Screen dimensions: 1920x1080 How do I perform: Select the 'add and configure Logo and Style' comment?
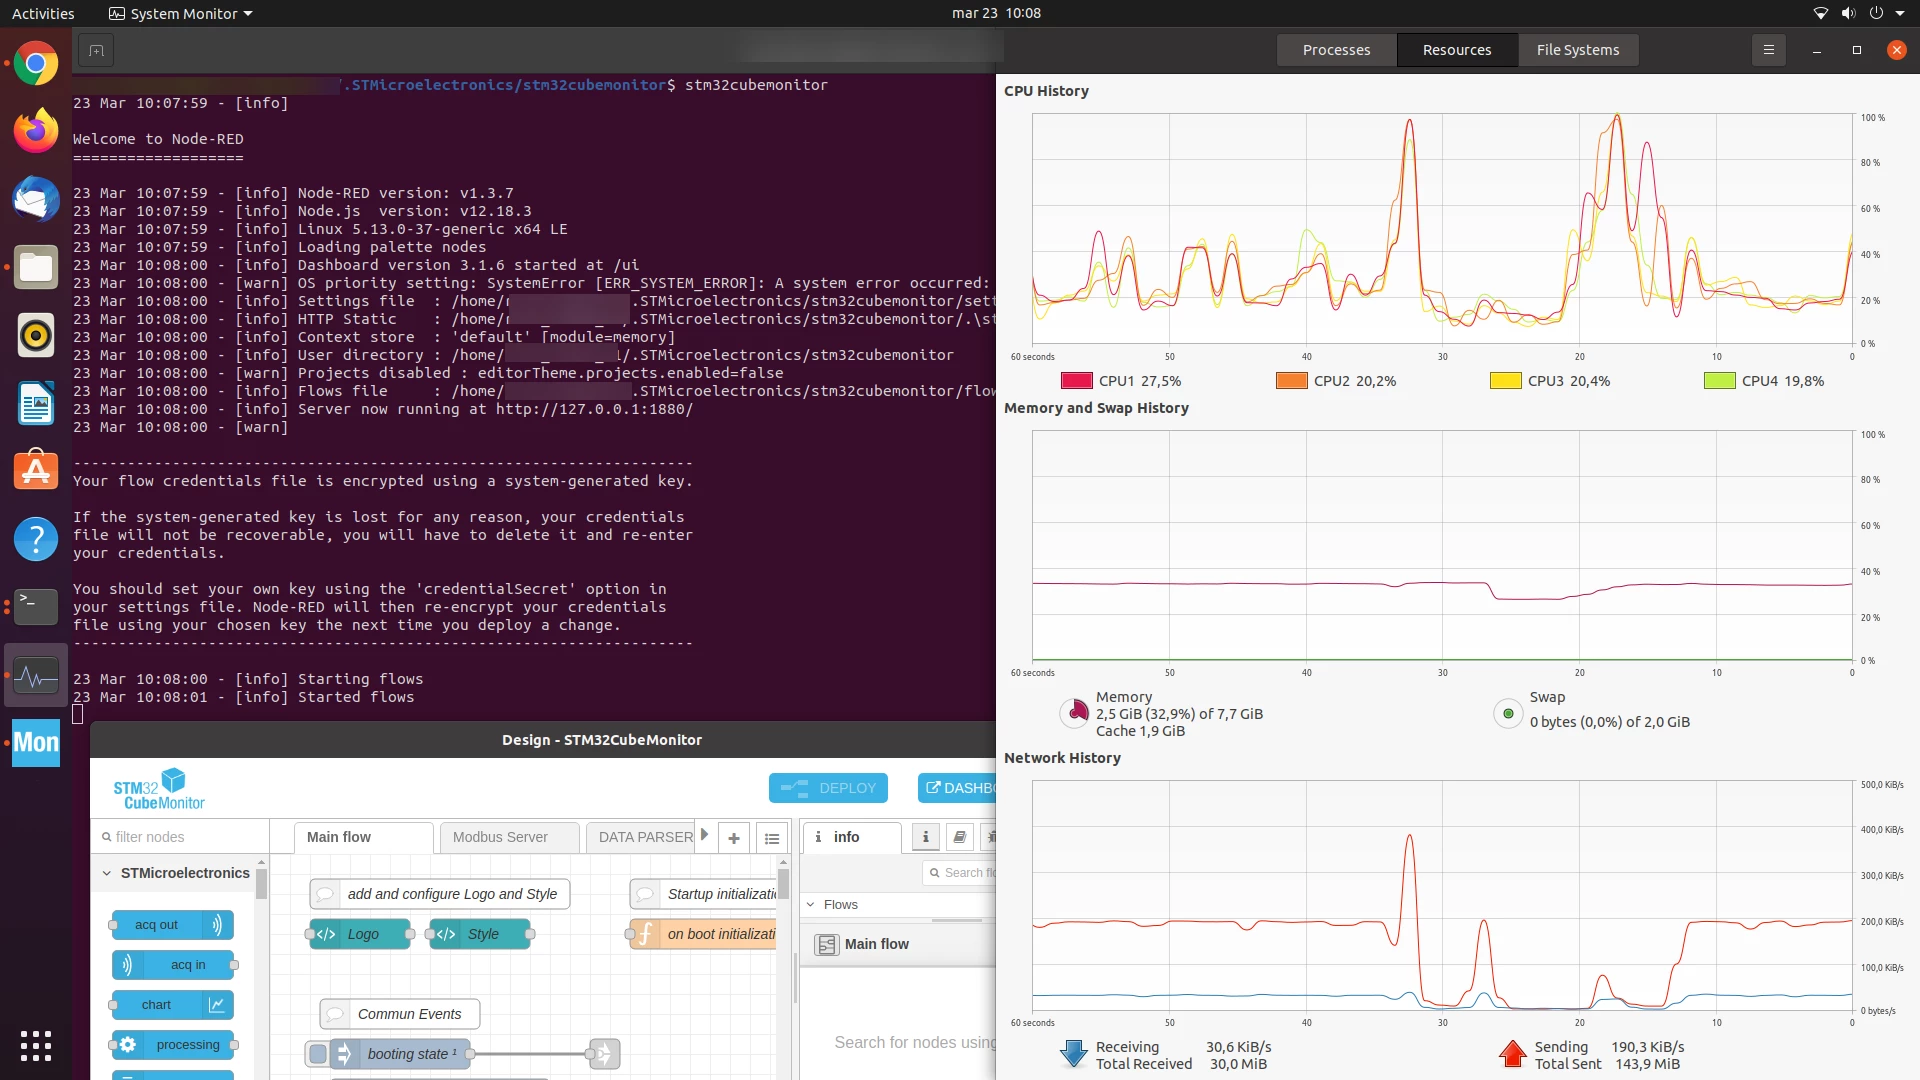(440, 895)
